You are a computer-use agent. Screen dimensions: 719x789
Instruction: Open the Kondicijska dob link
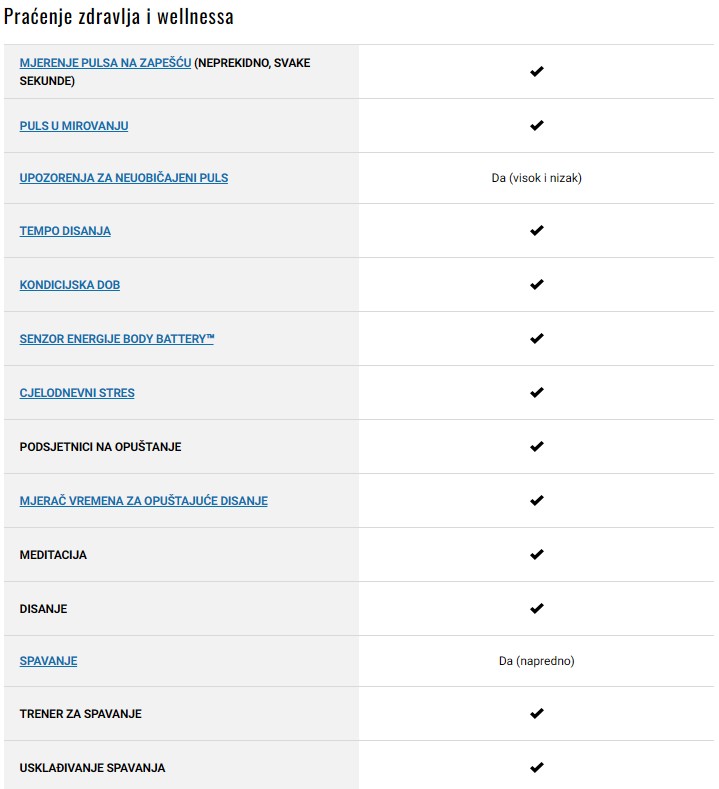tap(70, 285)
